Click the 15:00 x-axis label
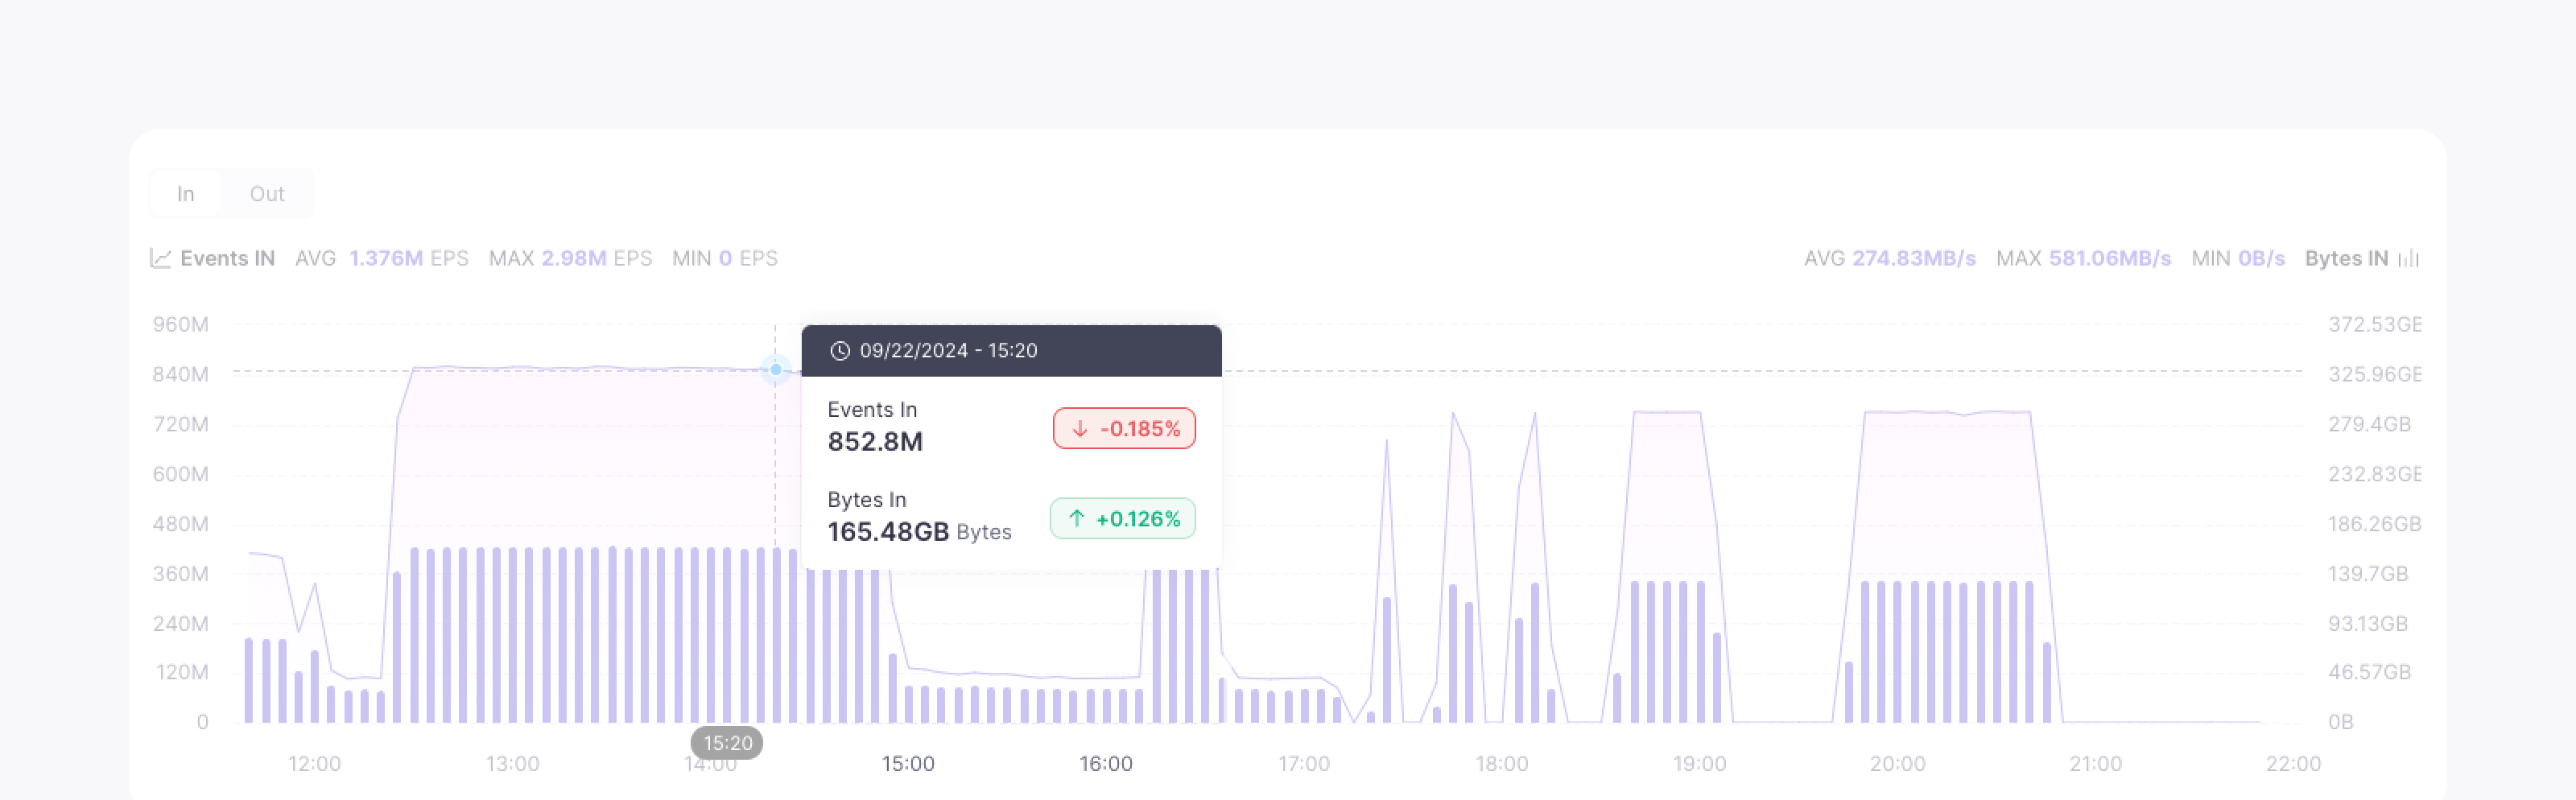The image size is (2576, 800). (908, 764)
